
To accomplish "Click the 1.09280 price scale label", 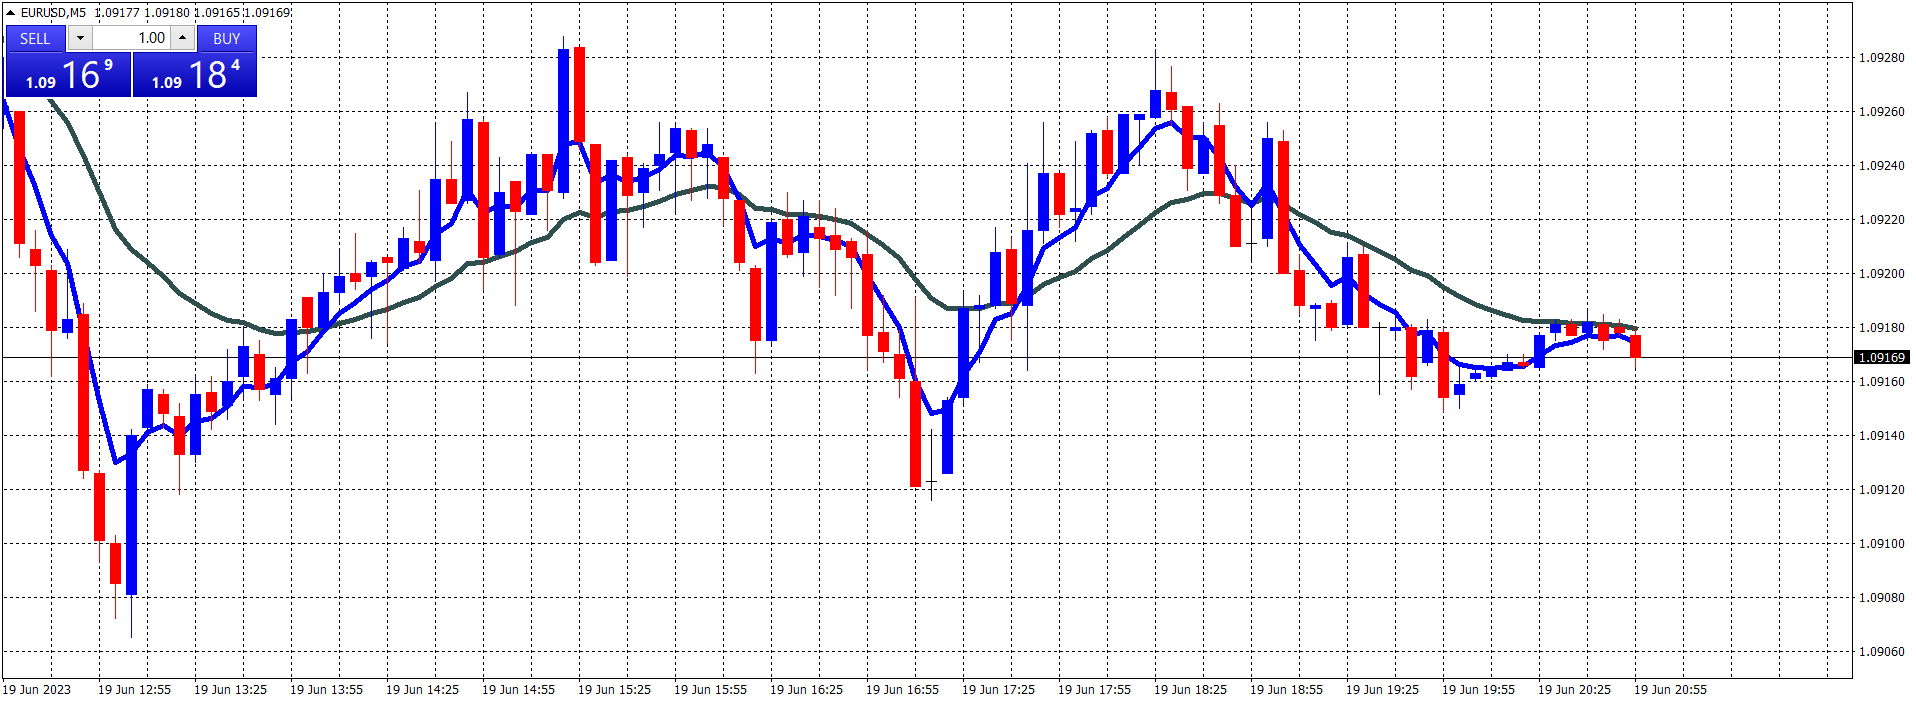I will pyautogui.click(x=1881, y=58).
